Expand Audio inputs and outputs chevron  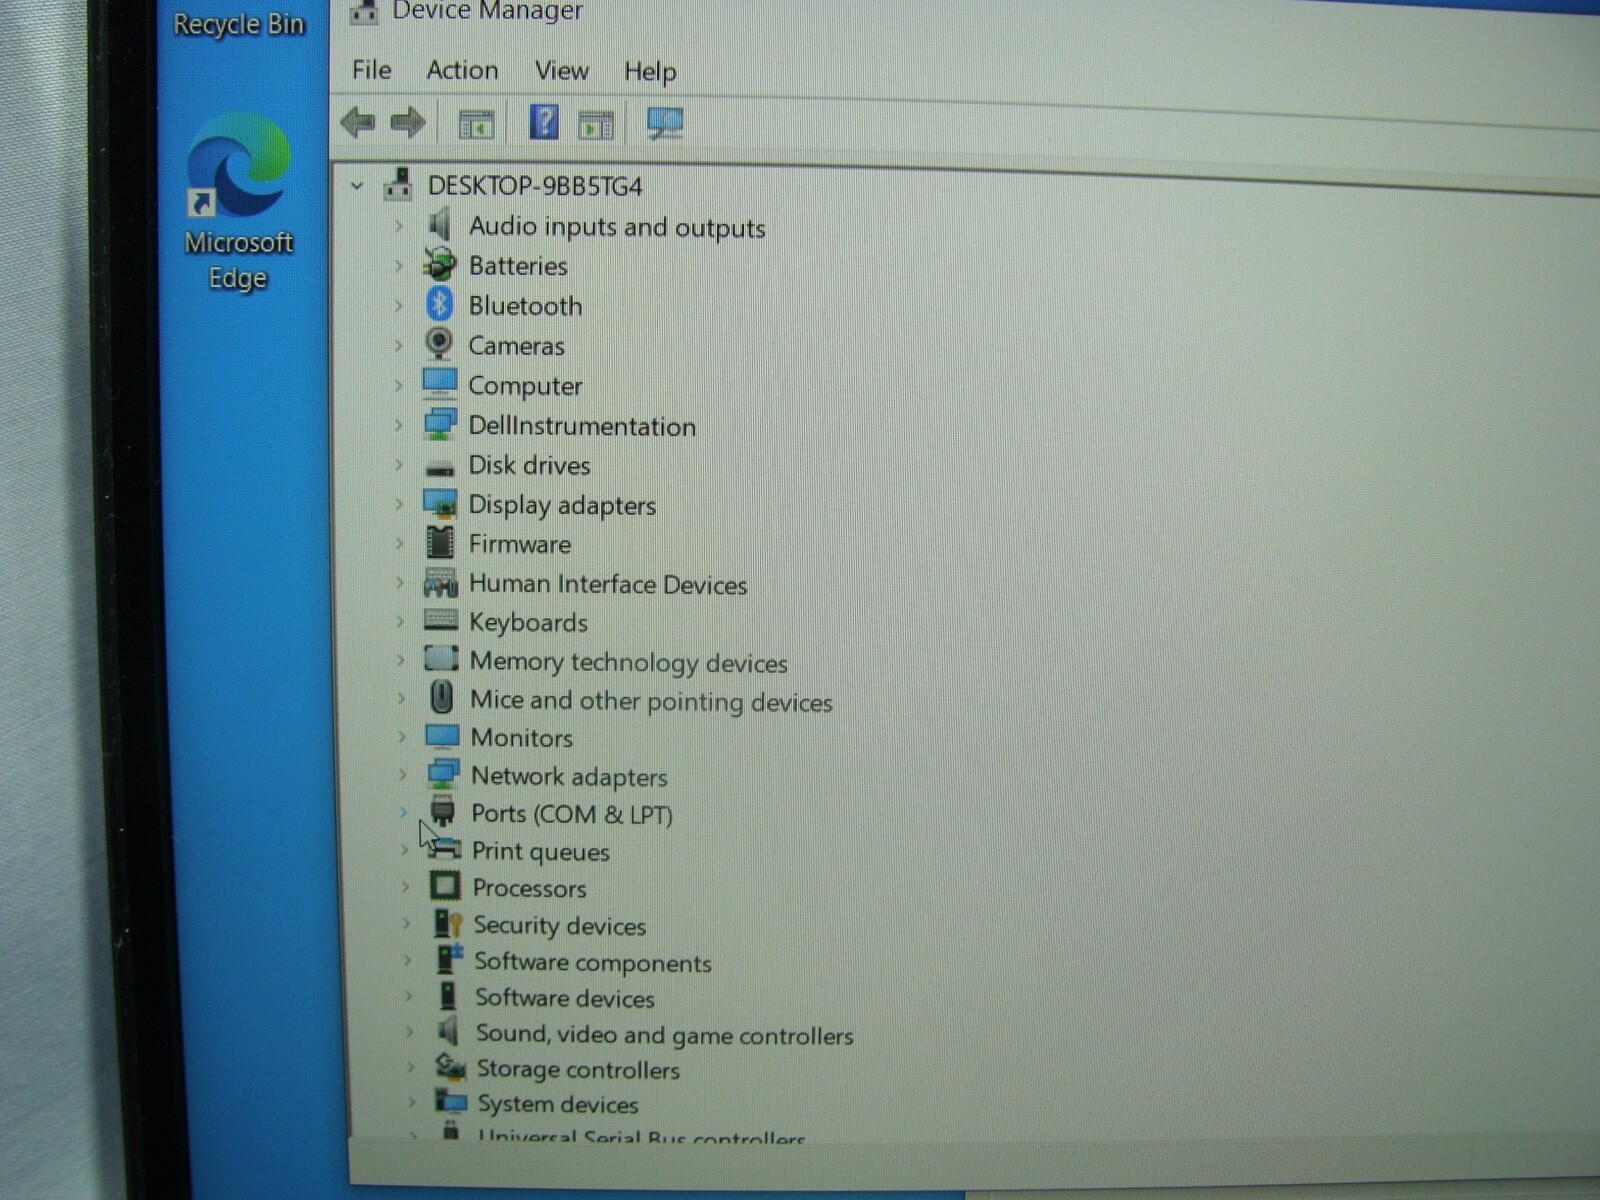(398, 226)
